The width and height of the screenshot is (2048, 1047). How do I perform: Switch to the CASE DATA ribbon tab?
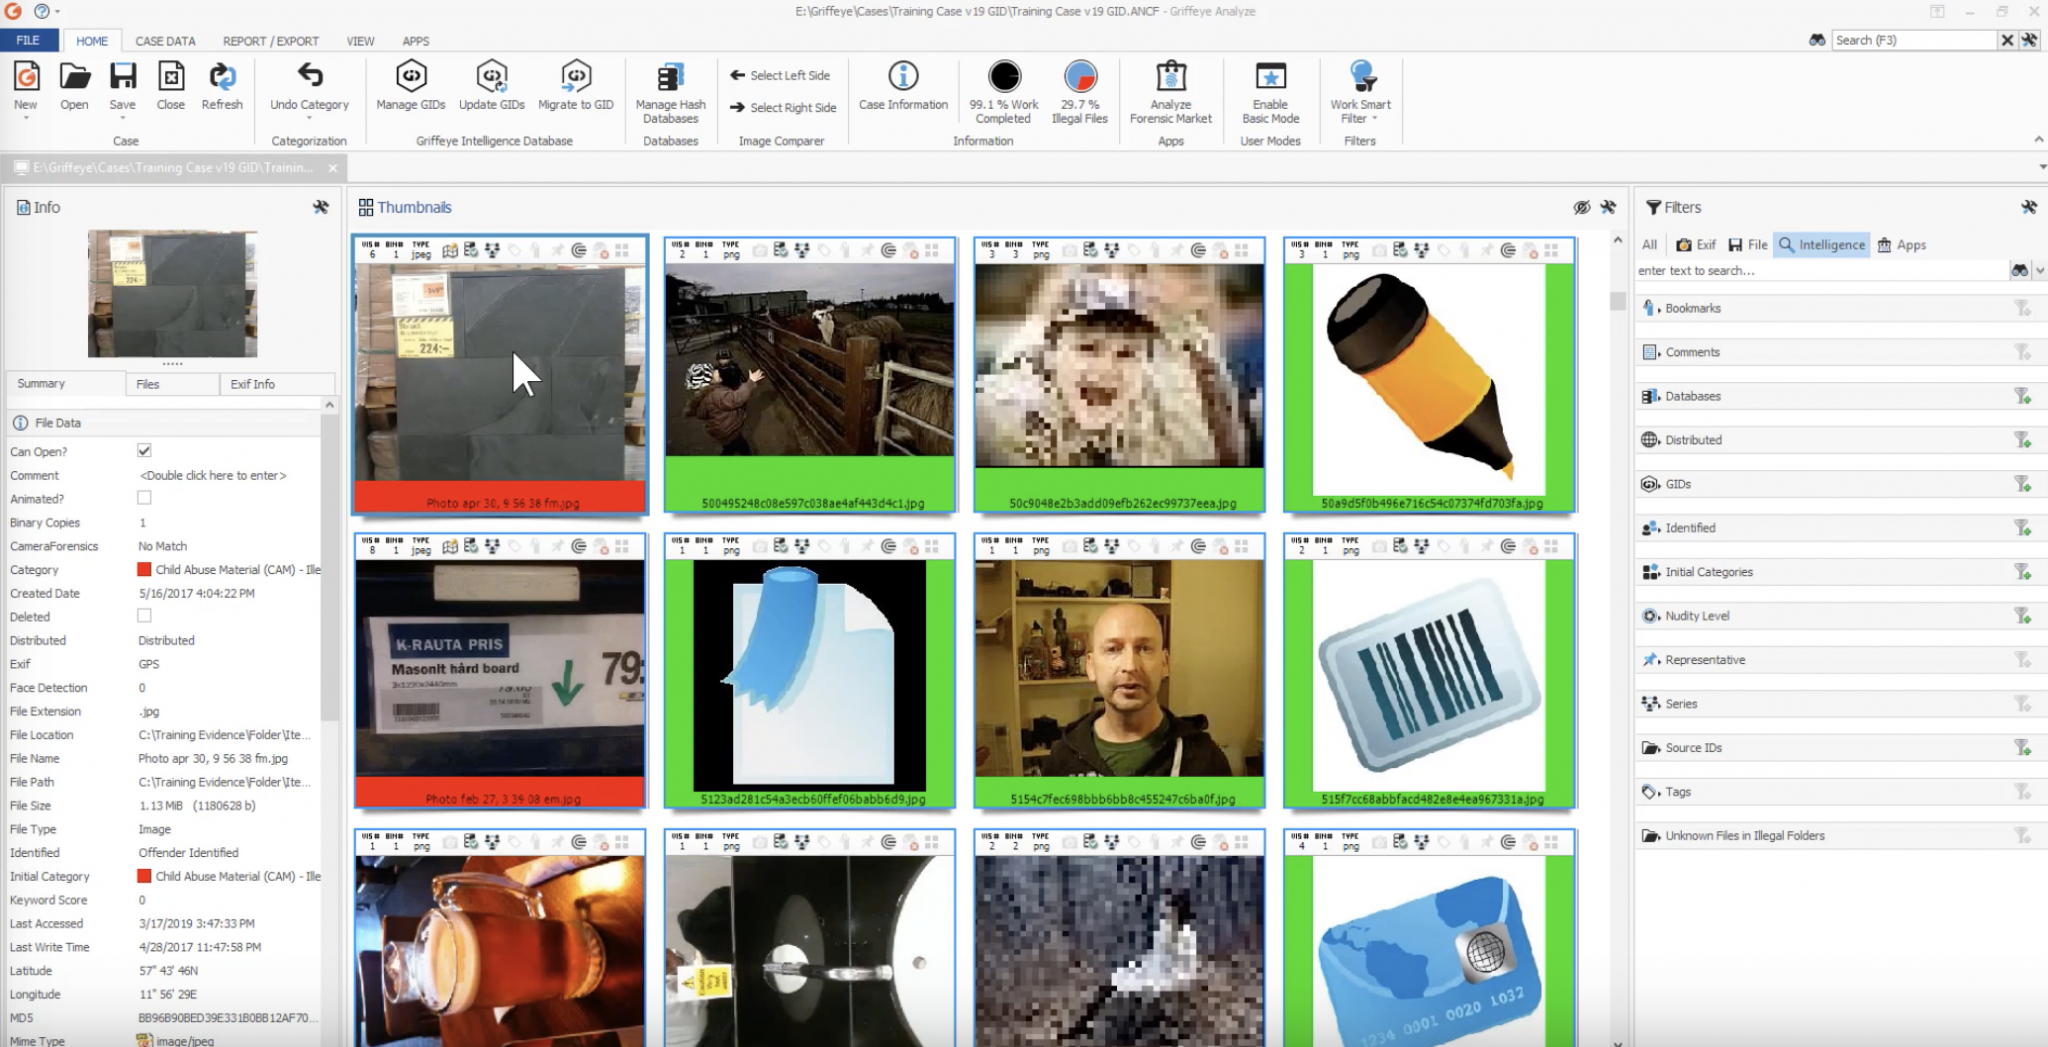pyautogui.click(x=166, y=41)
